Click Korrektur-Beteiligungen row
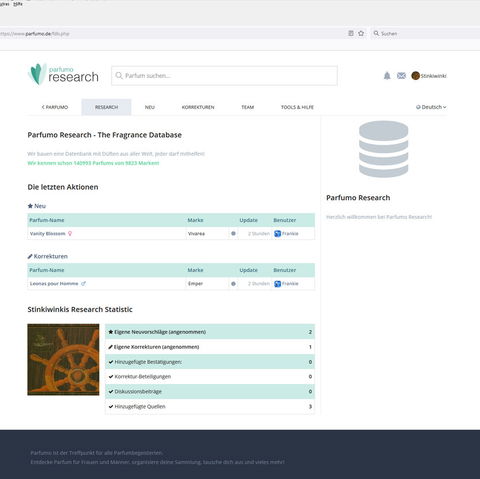Image resolution: width=480 pixels, height=479 pixels. pos(210,377)
